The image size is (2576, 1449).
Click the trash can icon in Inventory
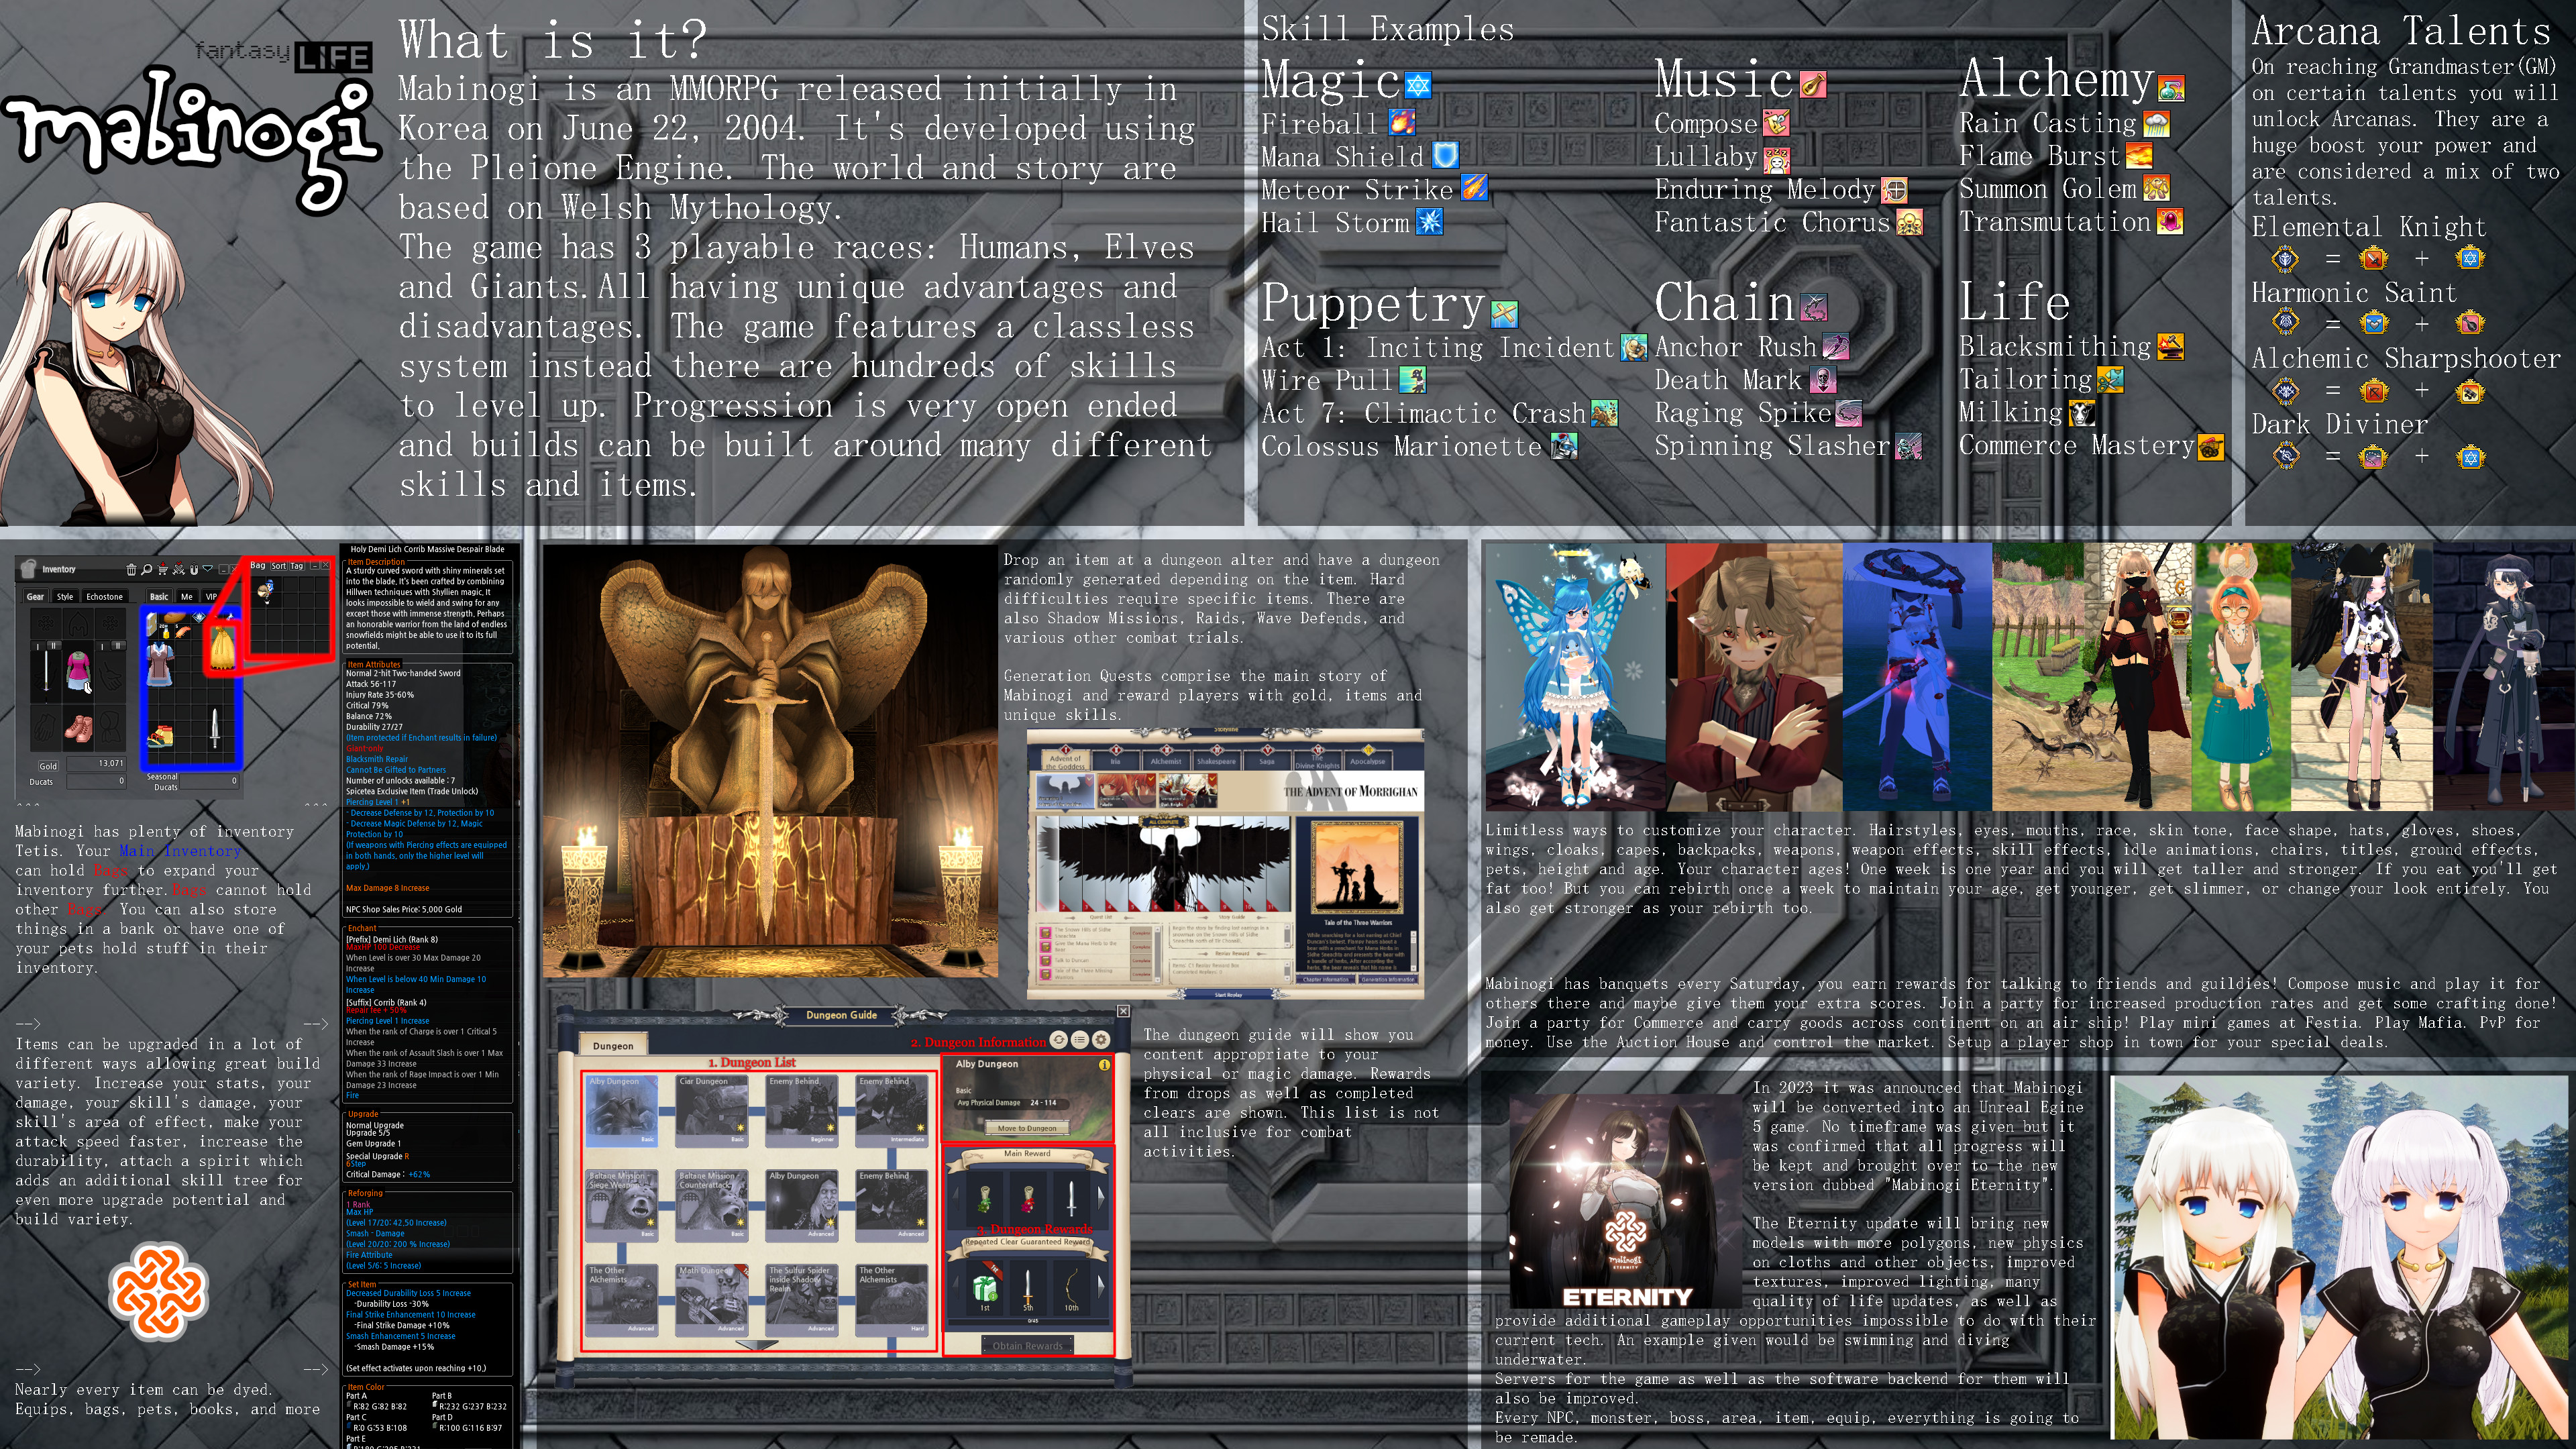pos(131,570)
